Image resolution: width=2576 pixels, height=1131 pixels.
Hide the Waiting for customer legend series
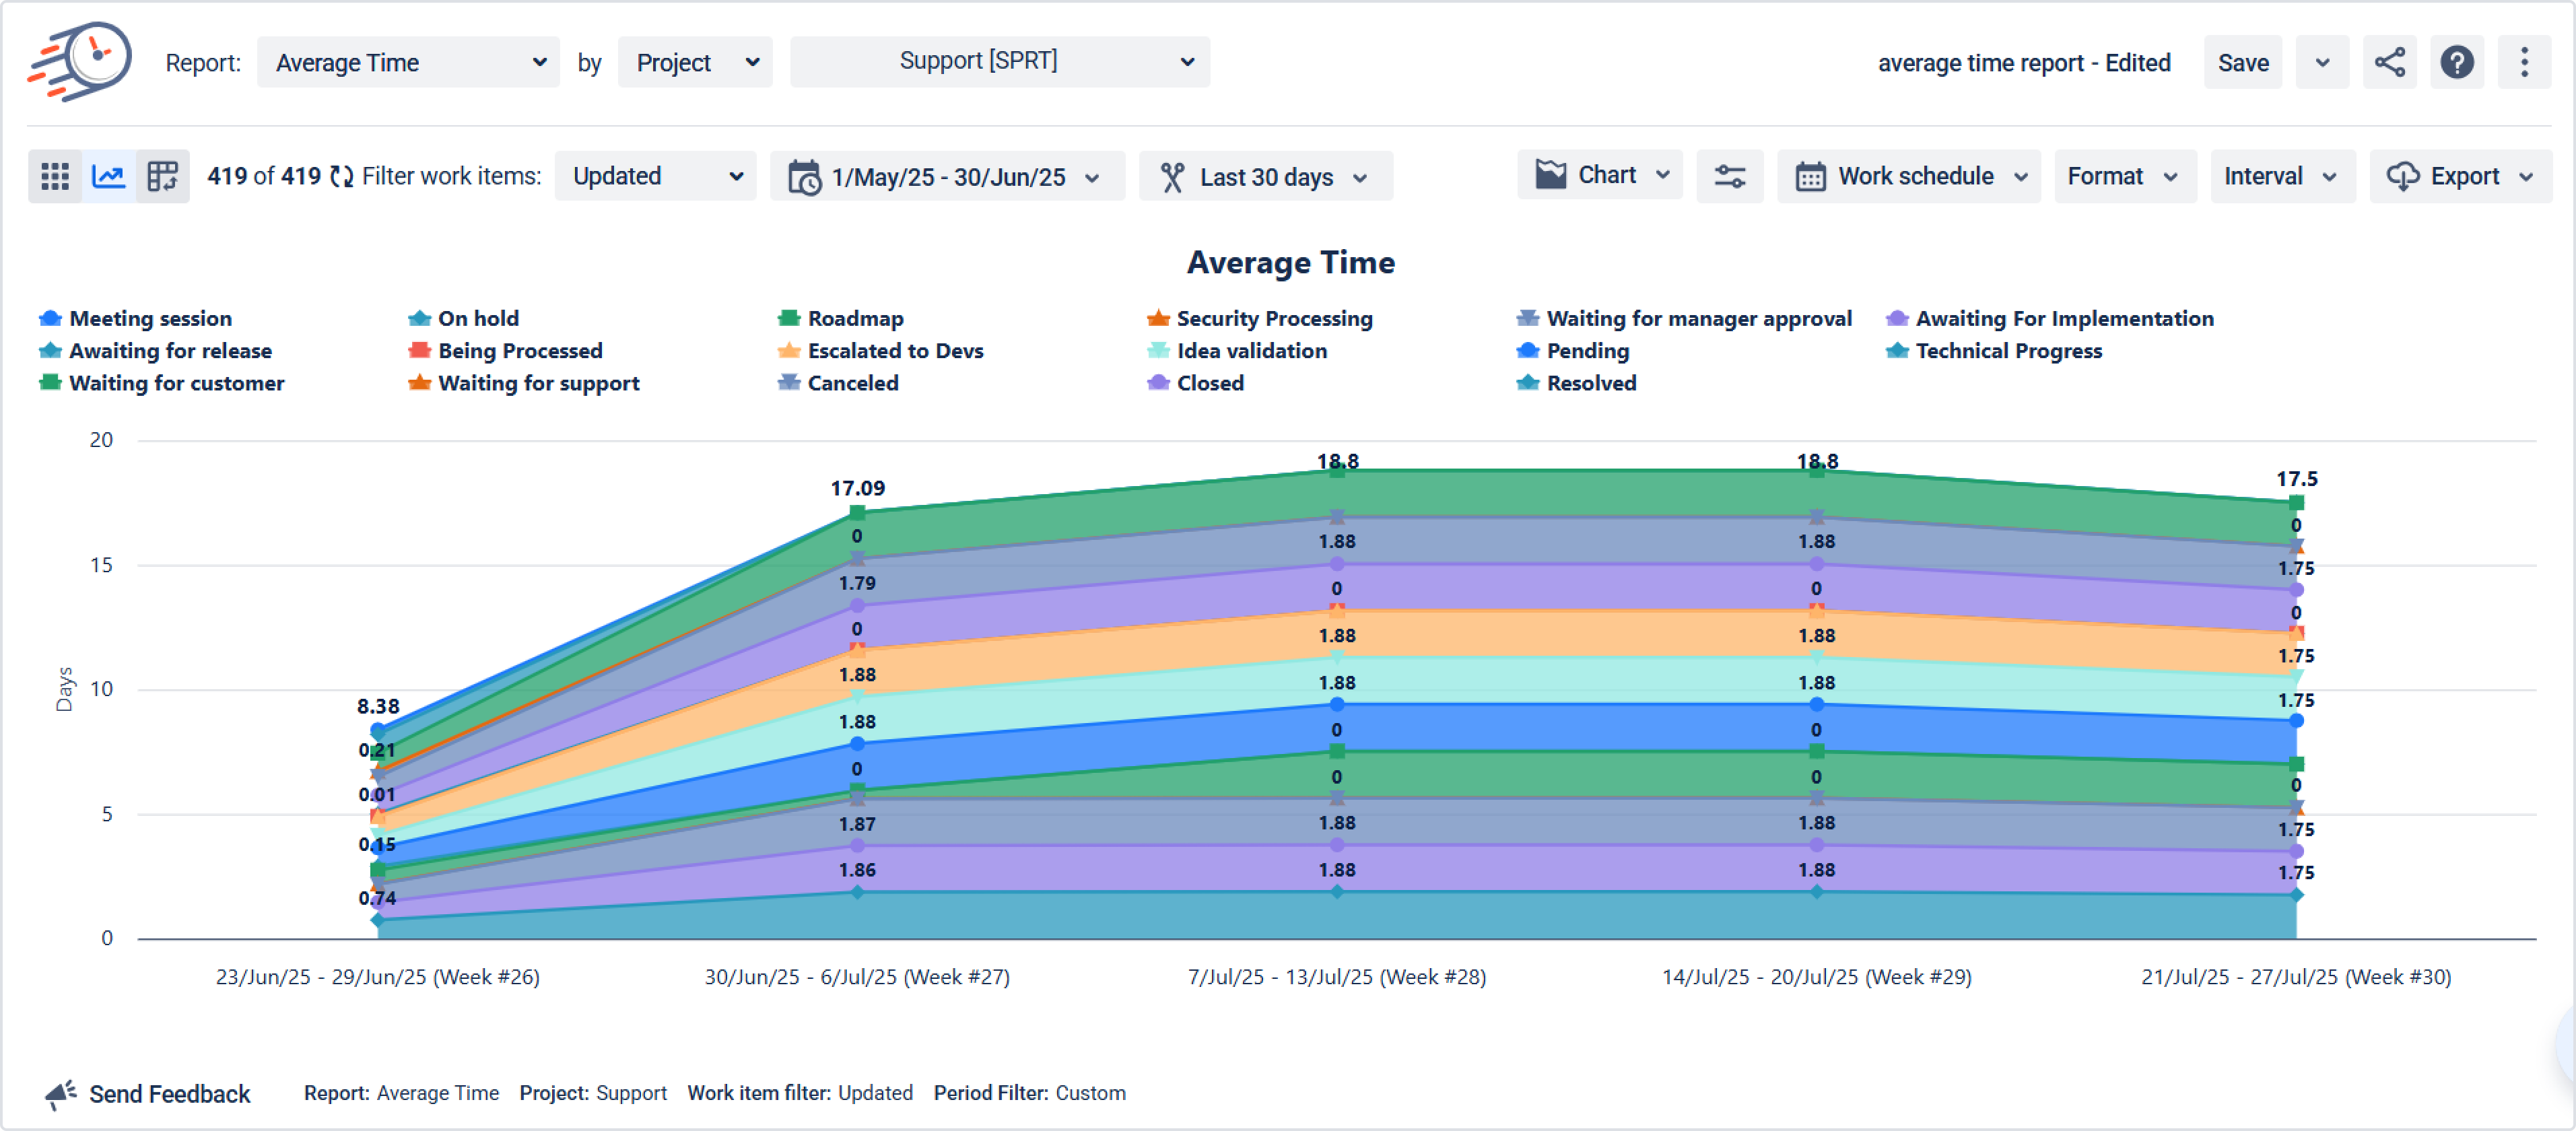pyautogui.click(x=176, y=384)
